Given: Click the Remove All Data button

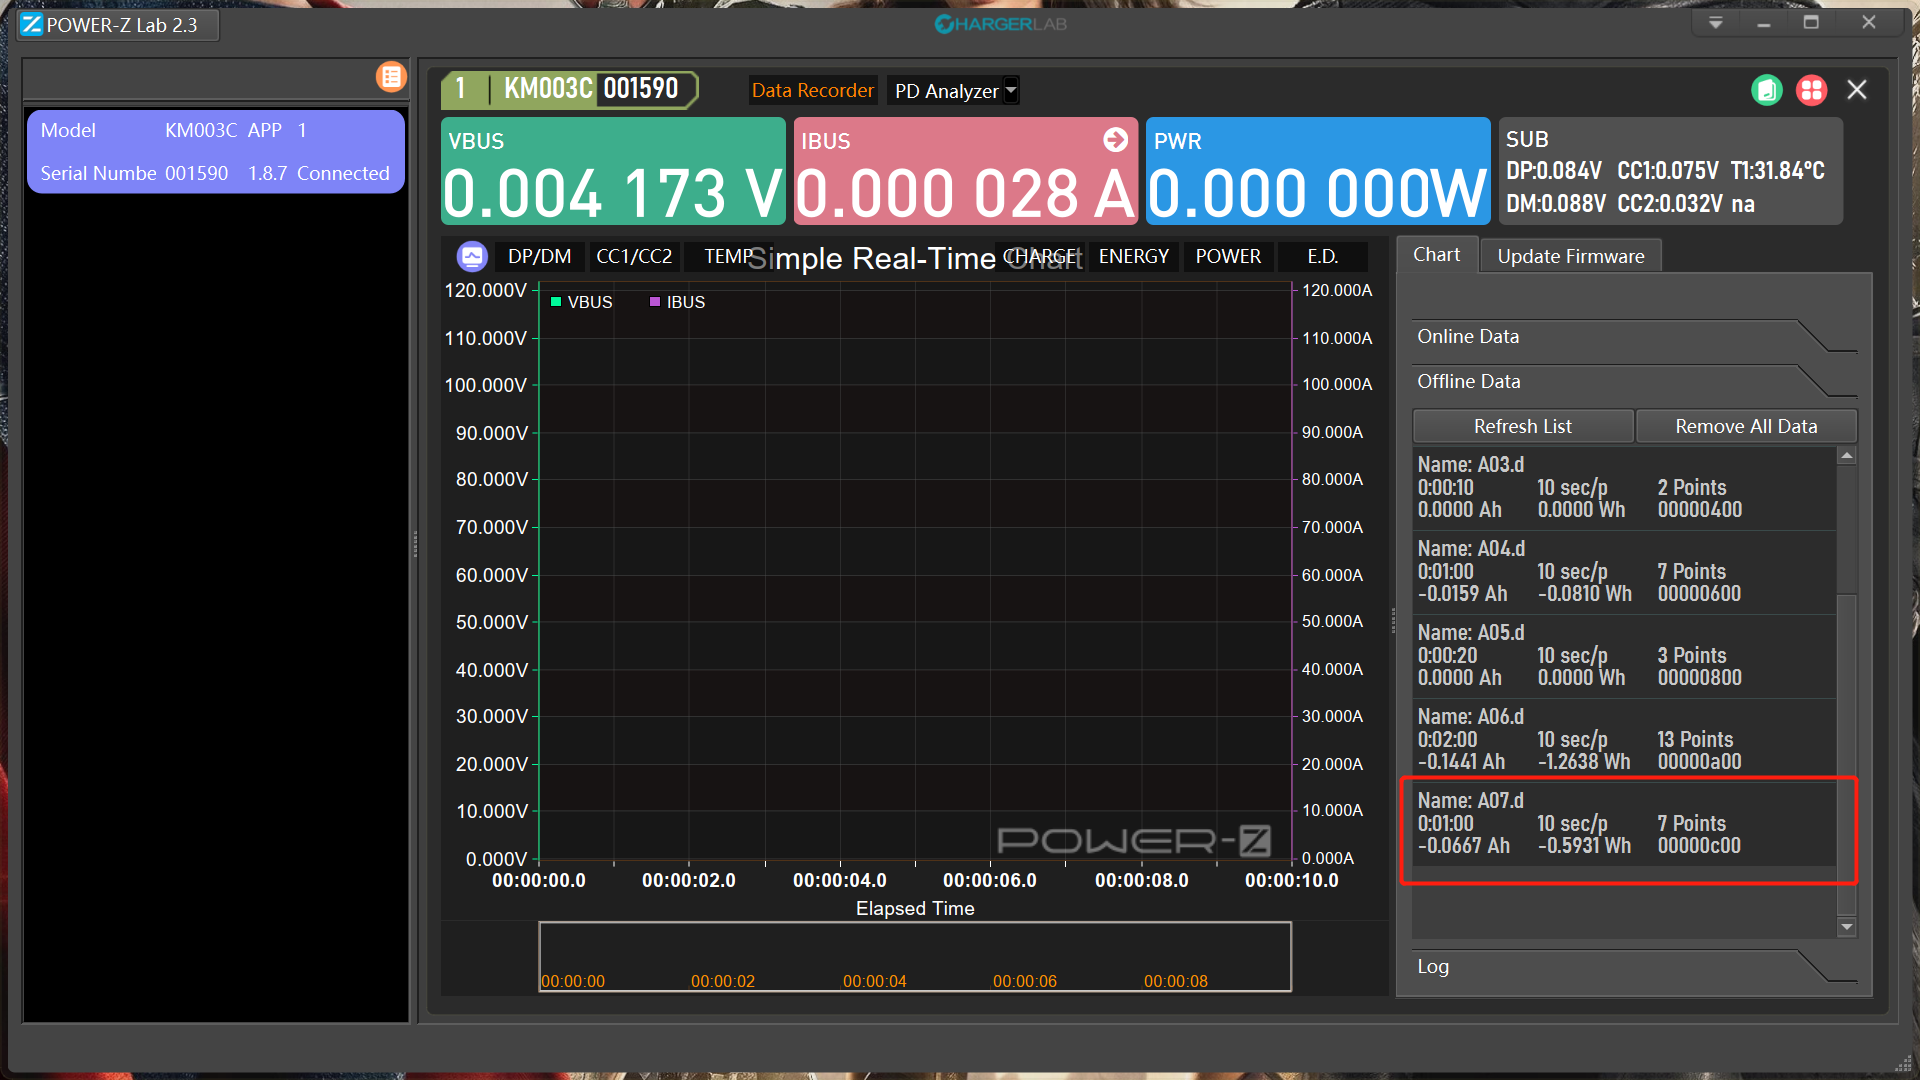Looking at the screenshot, I should click(1745, 427).
